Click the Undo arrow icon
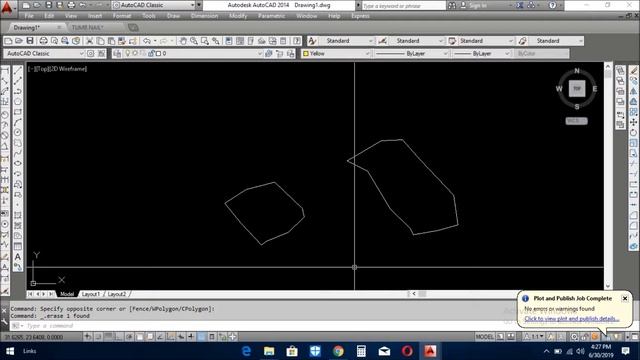Screen dimensions: 640x360 point(147,41)
